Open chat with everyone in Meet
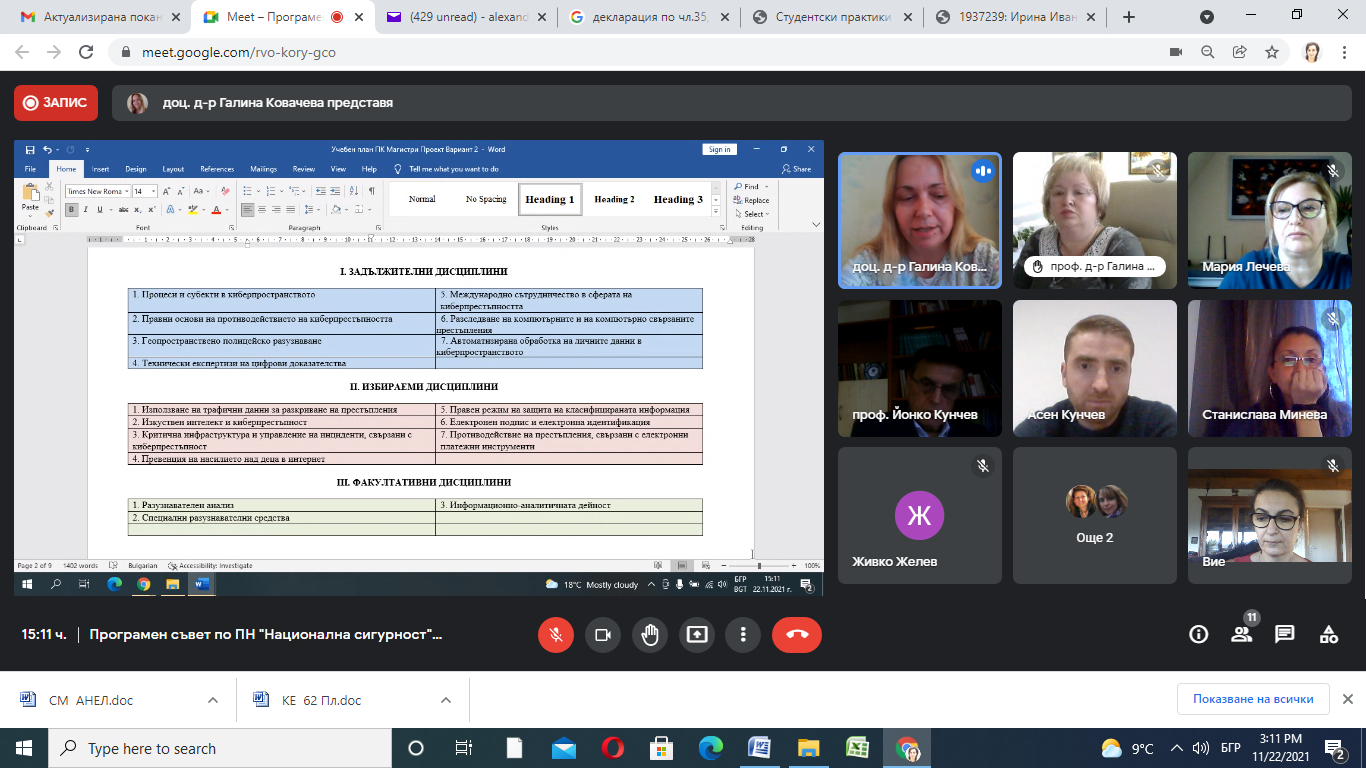The width and height of the screenshot is (1366, 768). [x=1285, y=634]
